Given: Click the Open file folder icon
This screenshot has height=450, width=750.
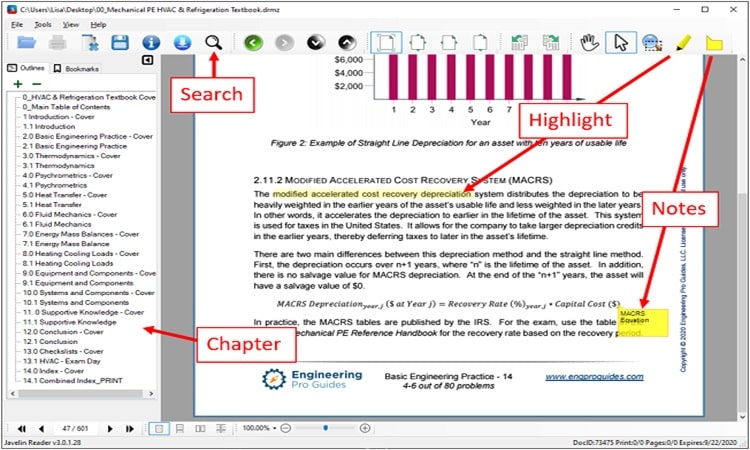Looking at the screenshot, I should pos(26,43).
